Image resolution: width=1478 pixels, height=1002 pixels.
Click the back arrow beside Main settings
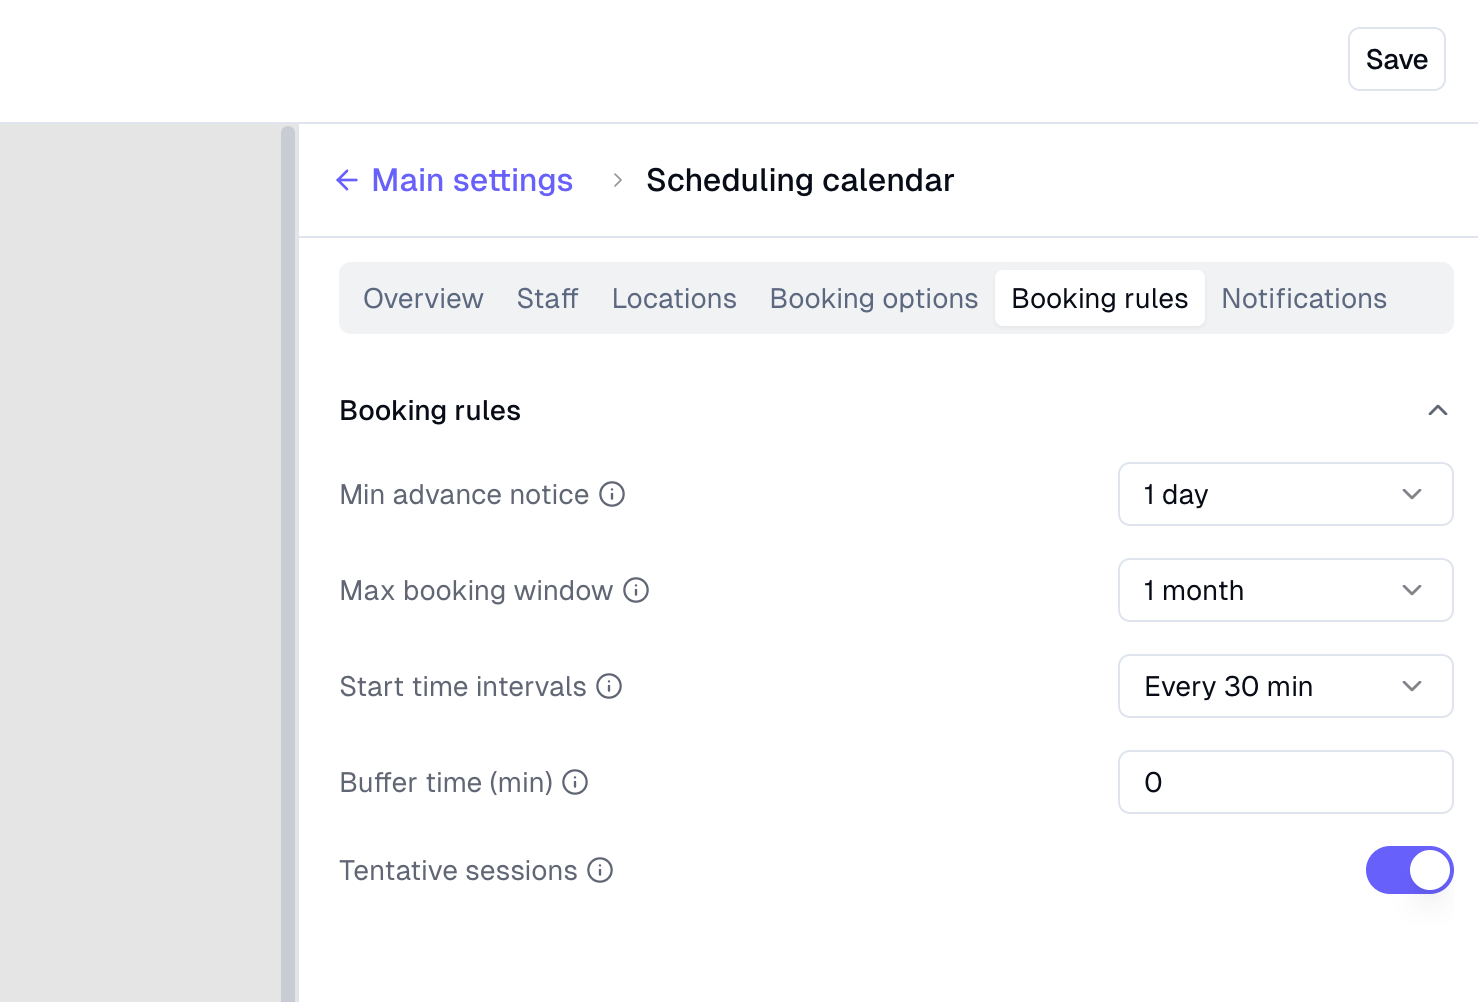(347, 180)
